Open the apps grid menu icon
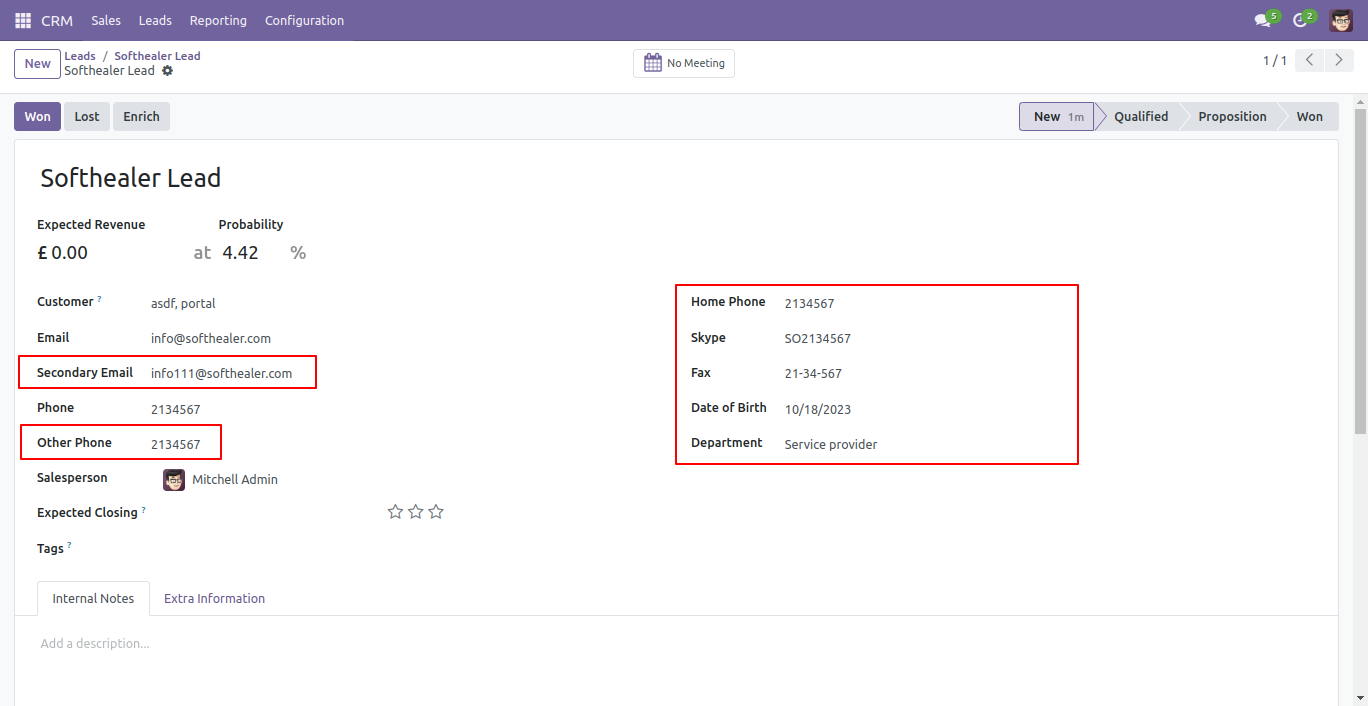 pyautogui.click(x=23, y=20)
